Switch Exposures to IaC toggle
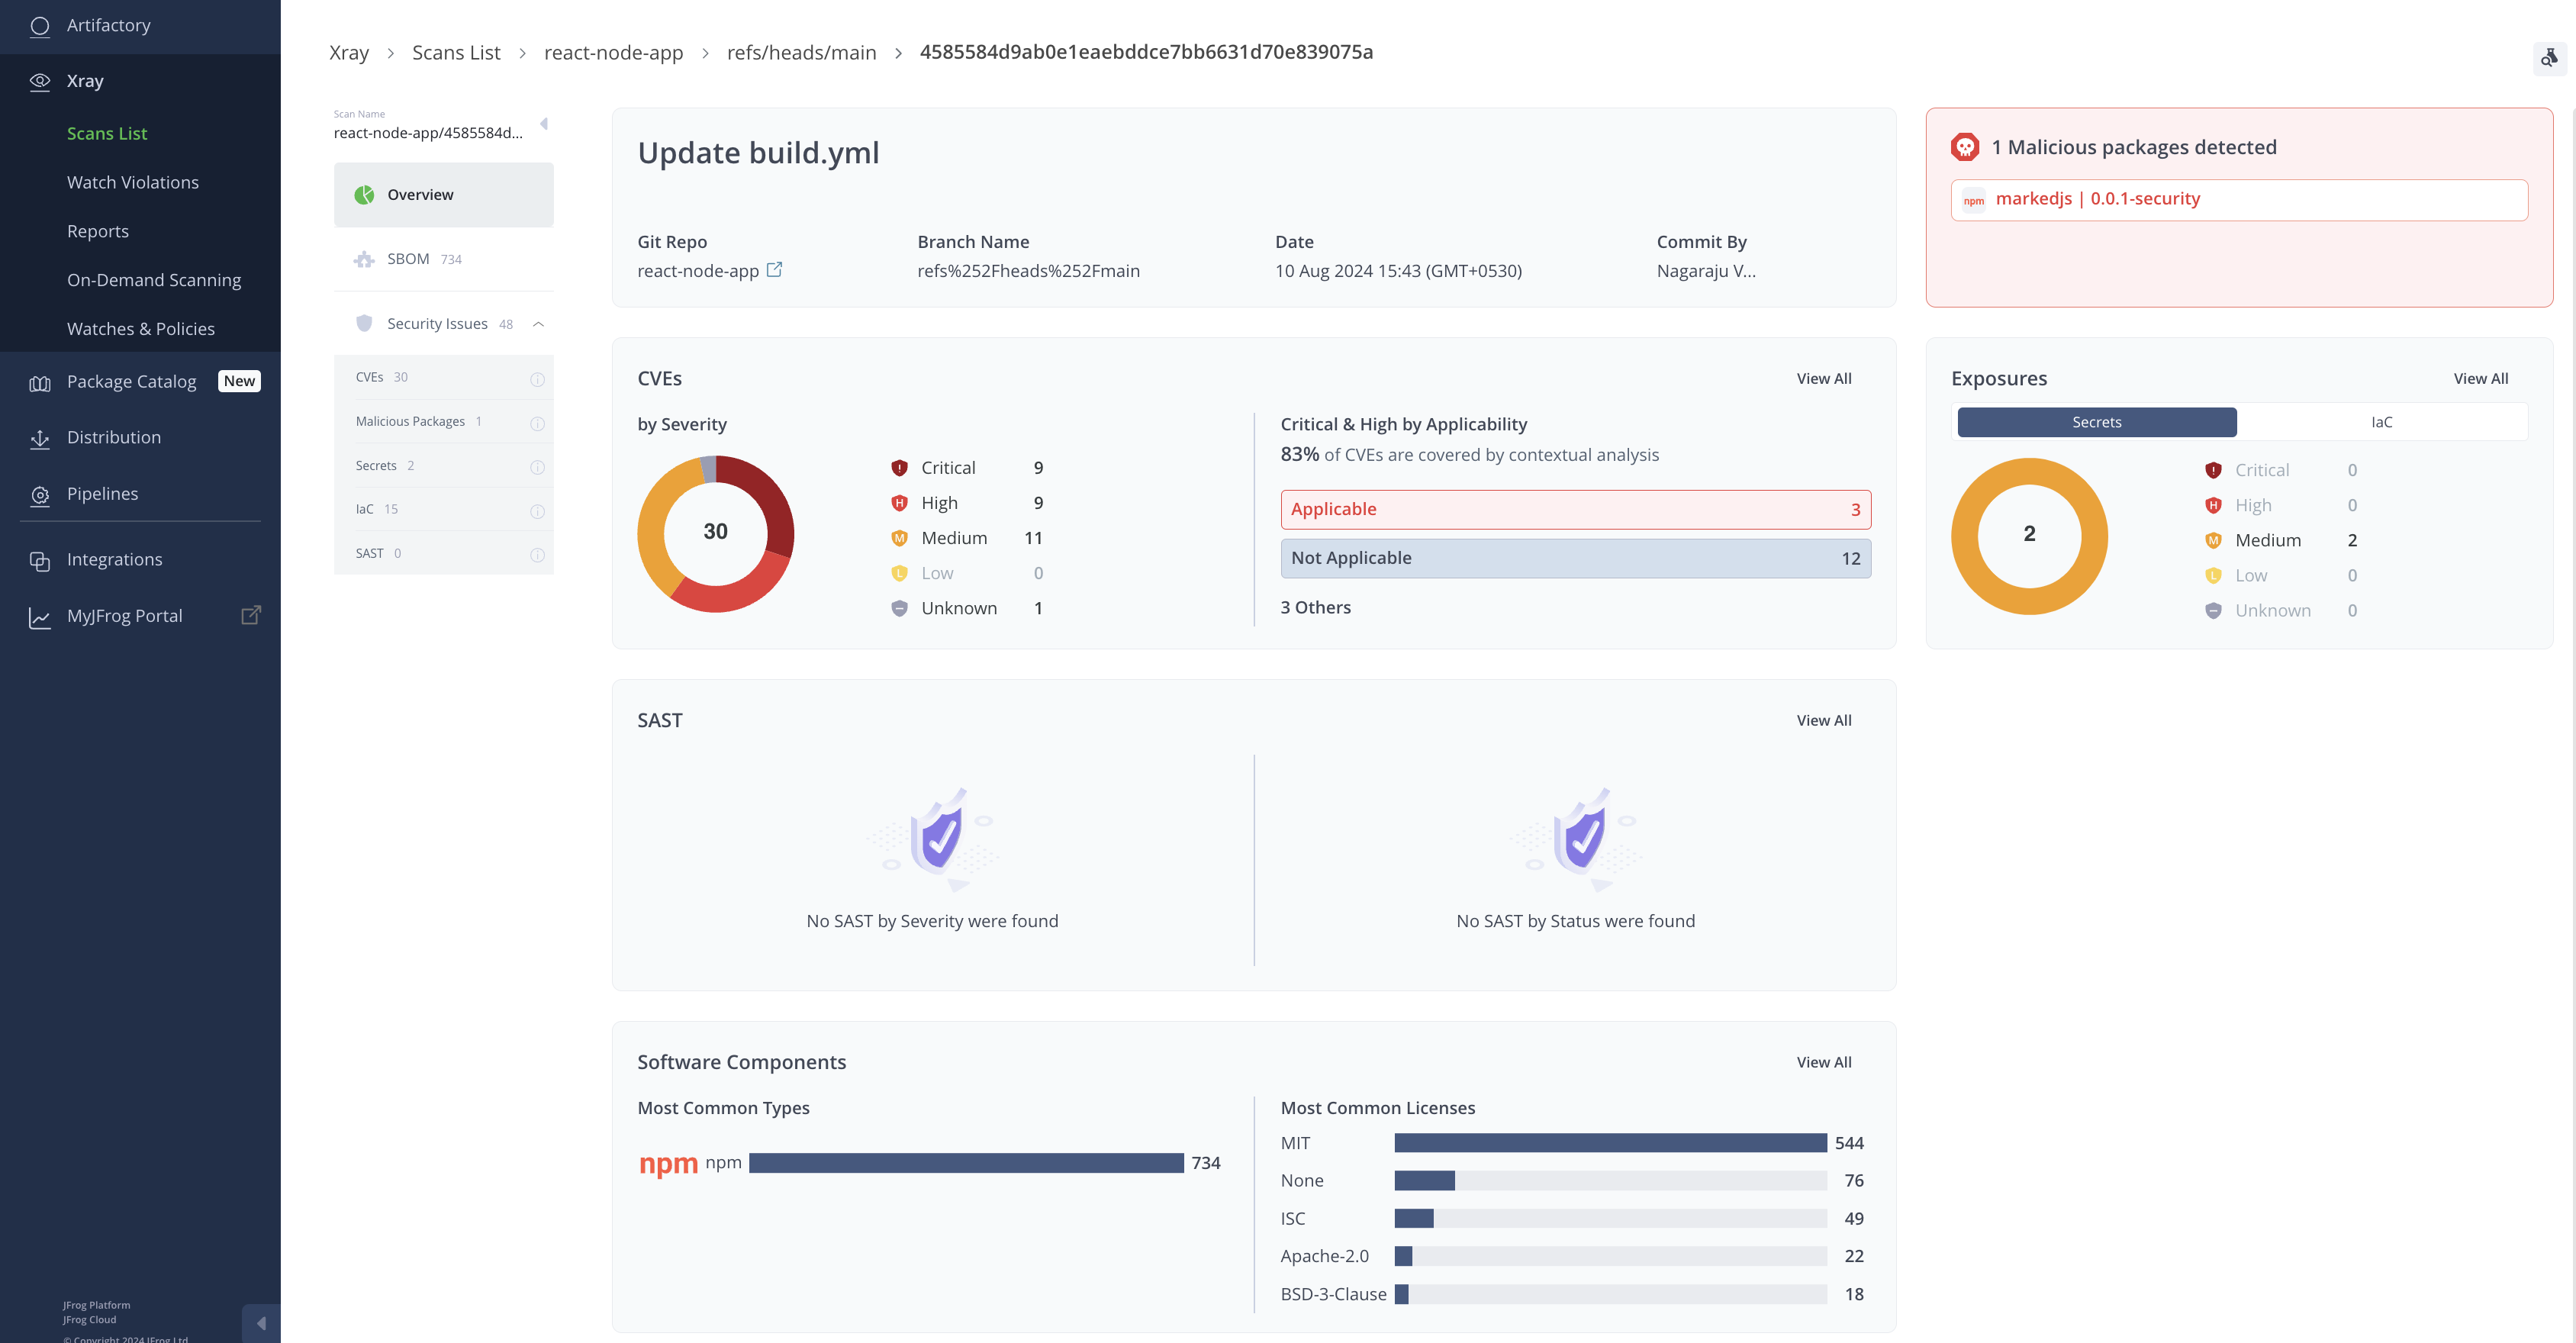 tap(2381, 422)
